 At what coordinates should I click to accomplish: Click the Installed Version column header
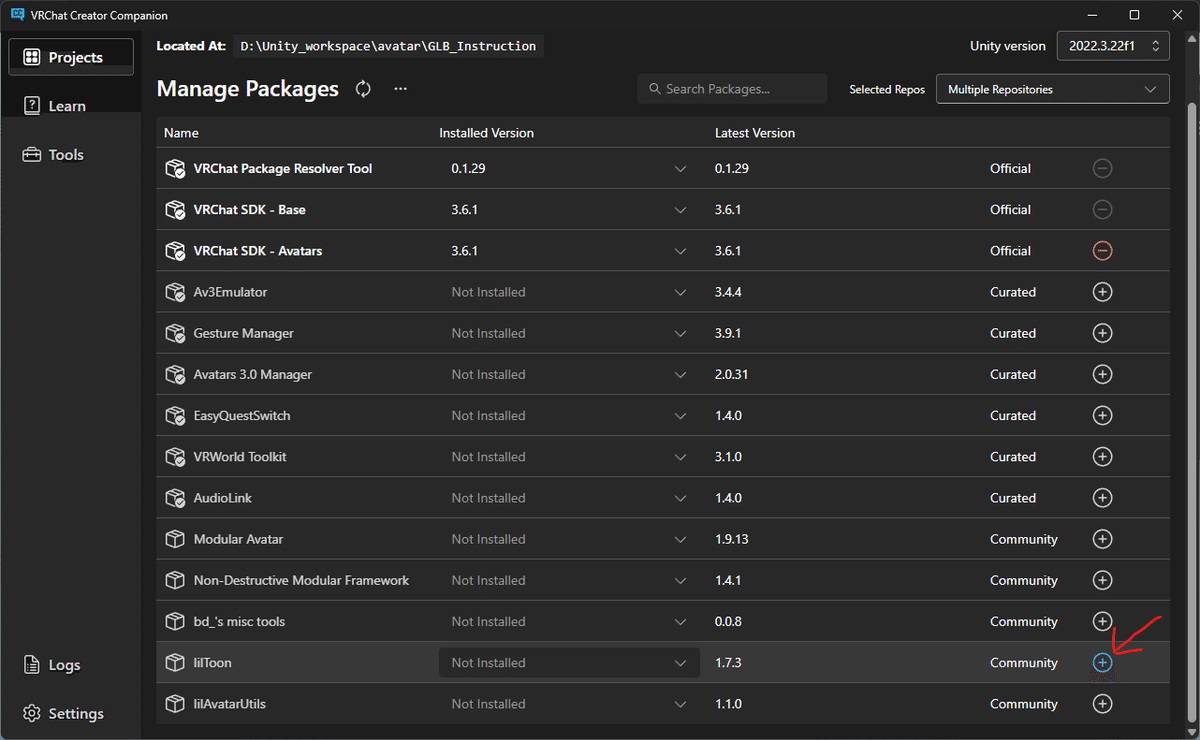click(487, 133)
